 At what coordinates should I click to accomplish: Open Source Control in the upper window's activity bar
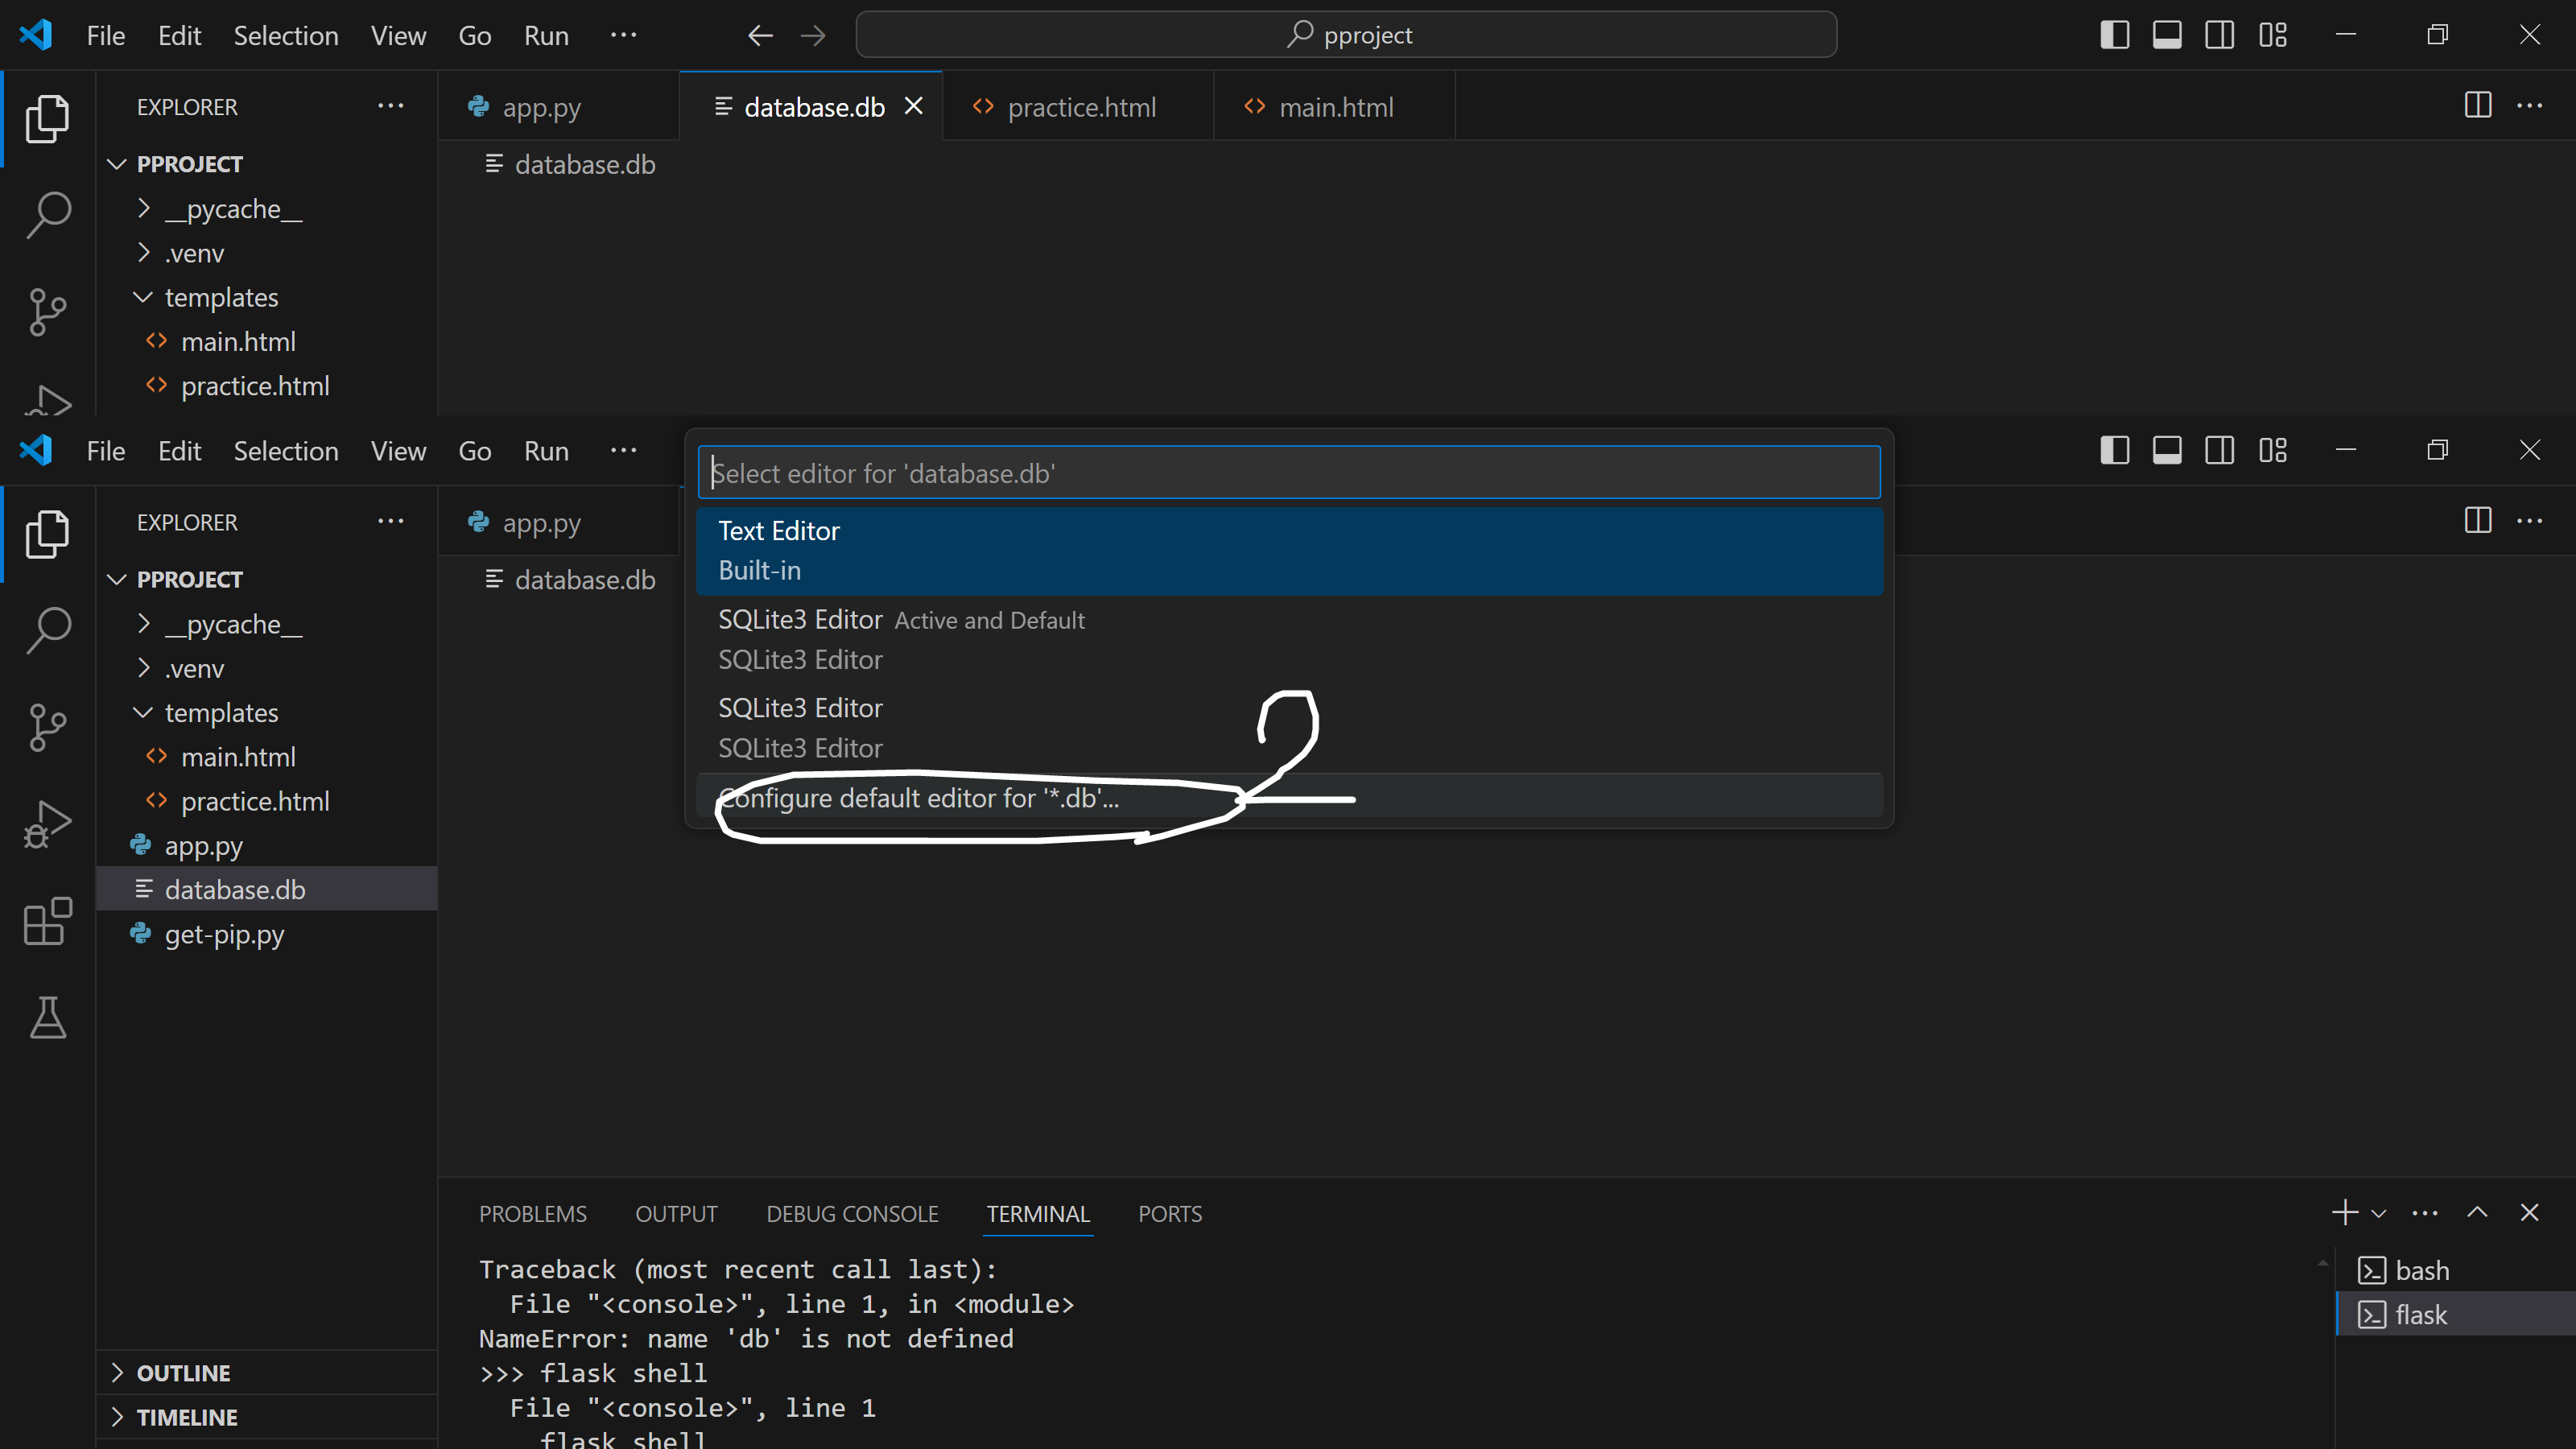pos(47,312)
